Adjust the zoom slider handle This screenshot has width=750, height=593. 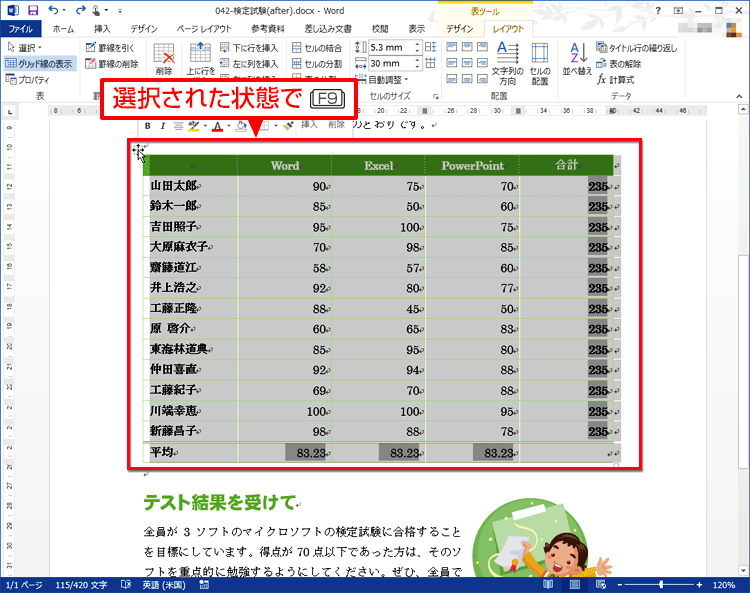(661, 584)
